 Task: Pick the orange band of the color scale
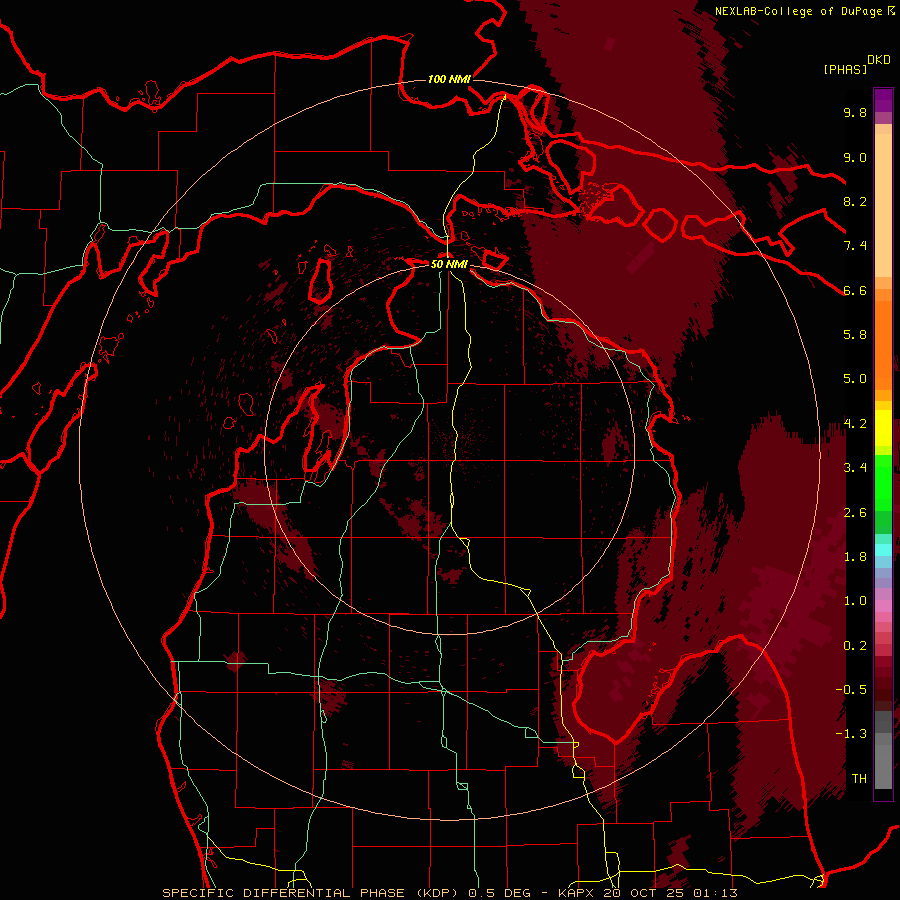click(883, 346)
